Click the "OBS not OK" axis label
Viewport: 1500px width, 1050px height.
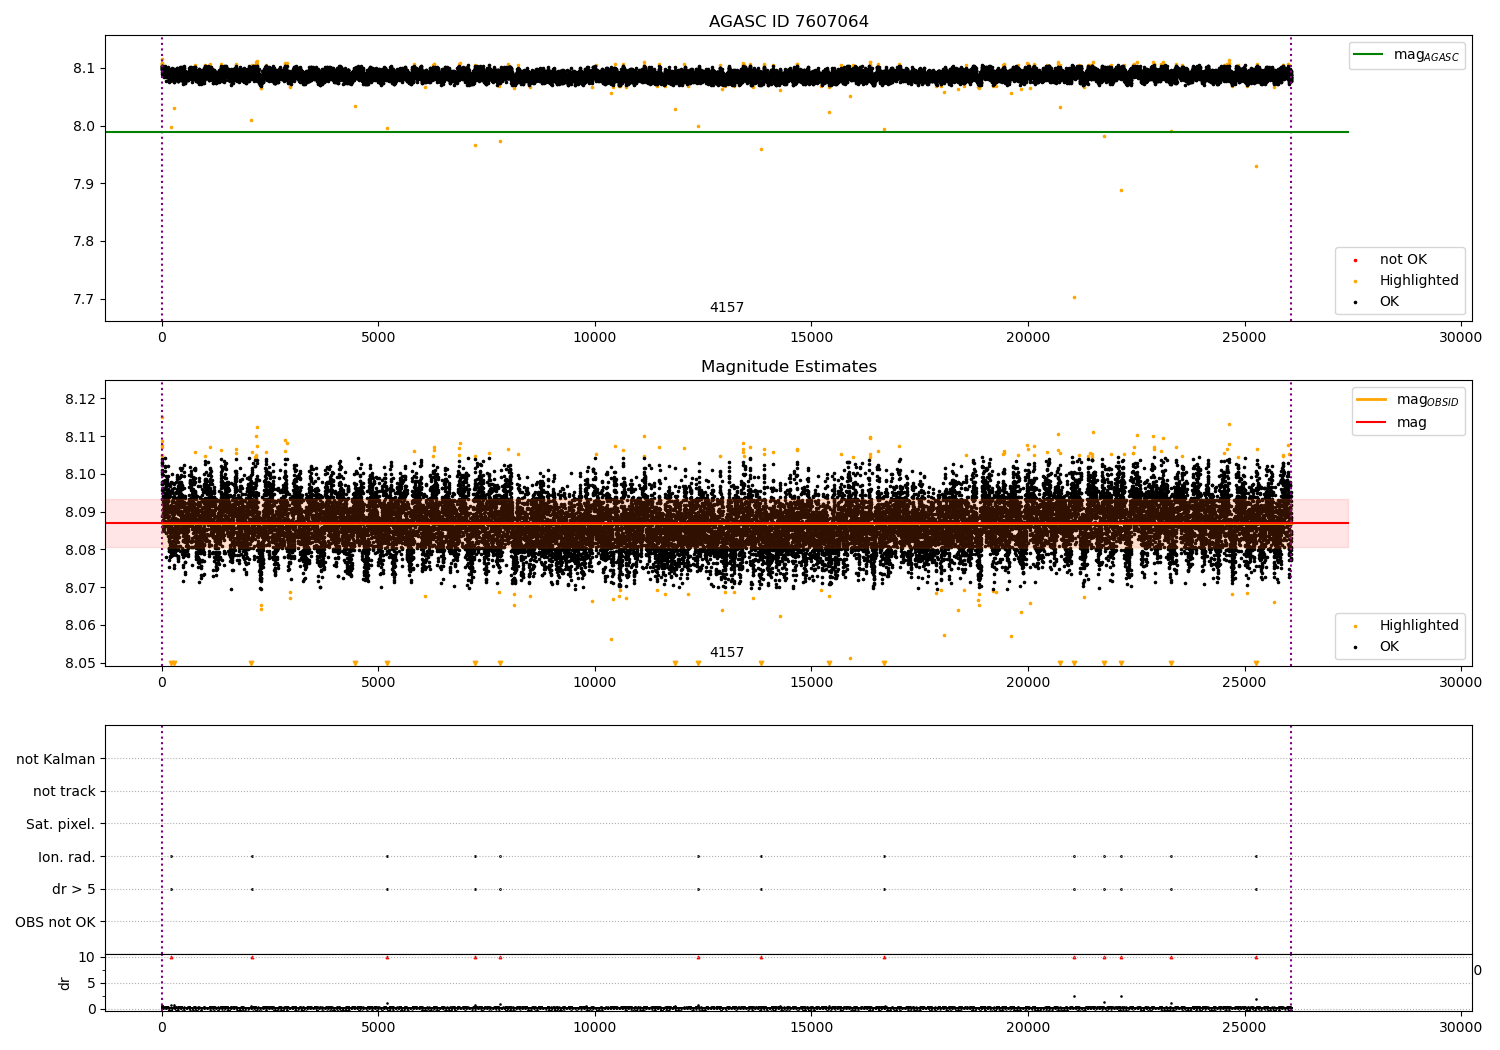point(55,922)
